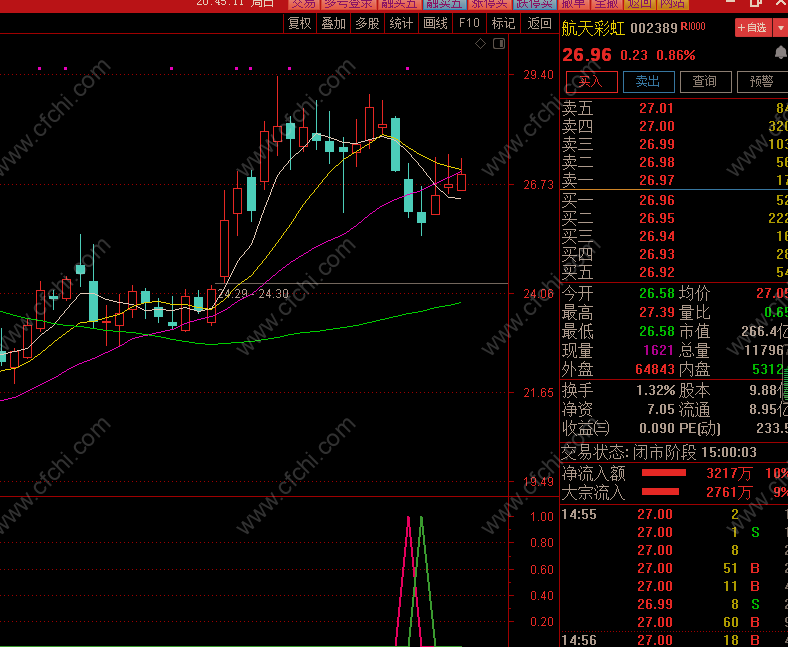Click the 换手 1.32% value
788x647 pixels.
(x=656, y=391)
